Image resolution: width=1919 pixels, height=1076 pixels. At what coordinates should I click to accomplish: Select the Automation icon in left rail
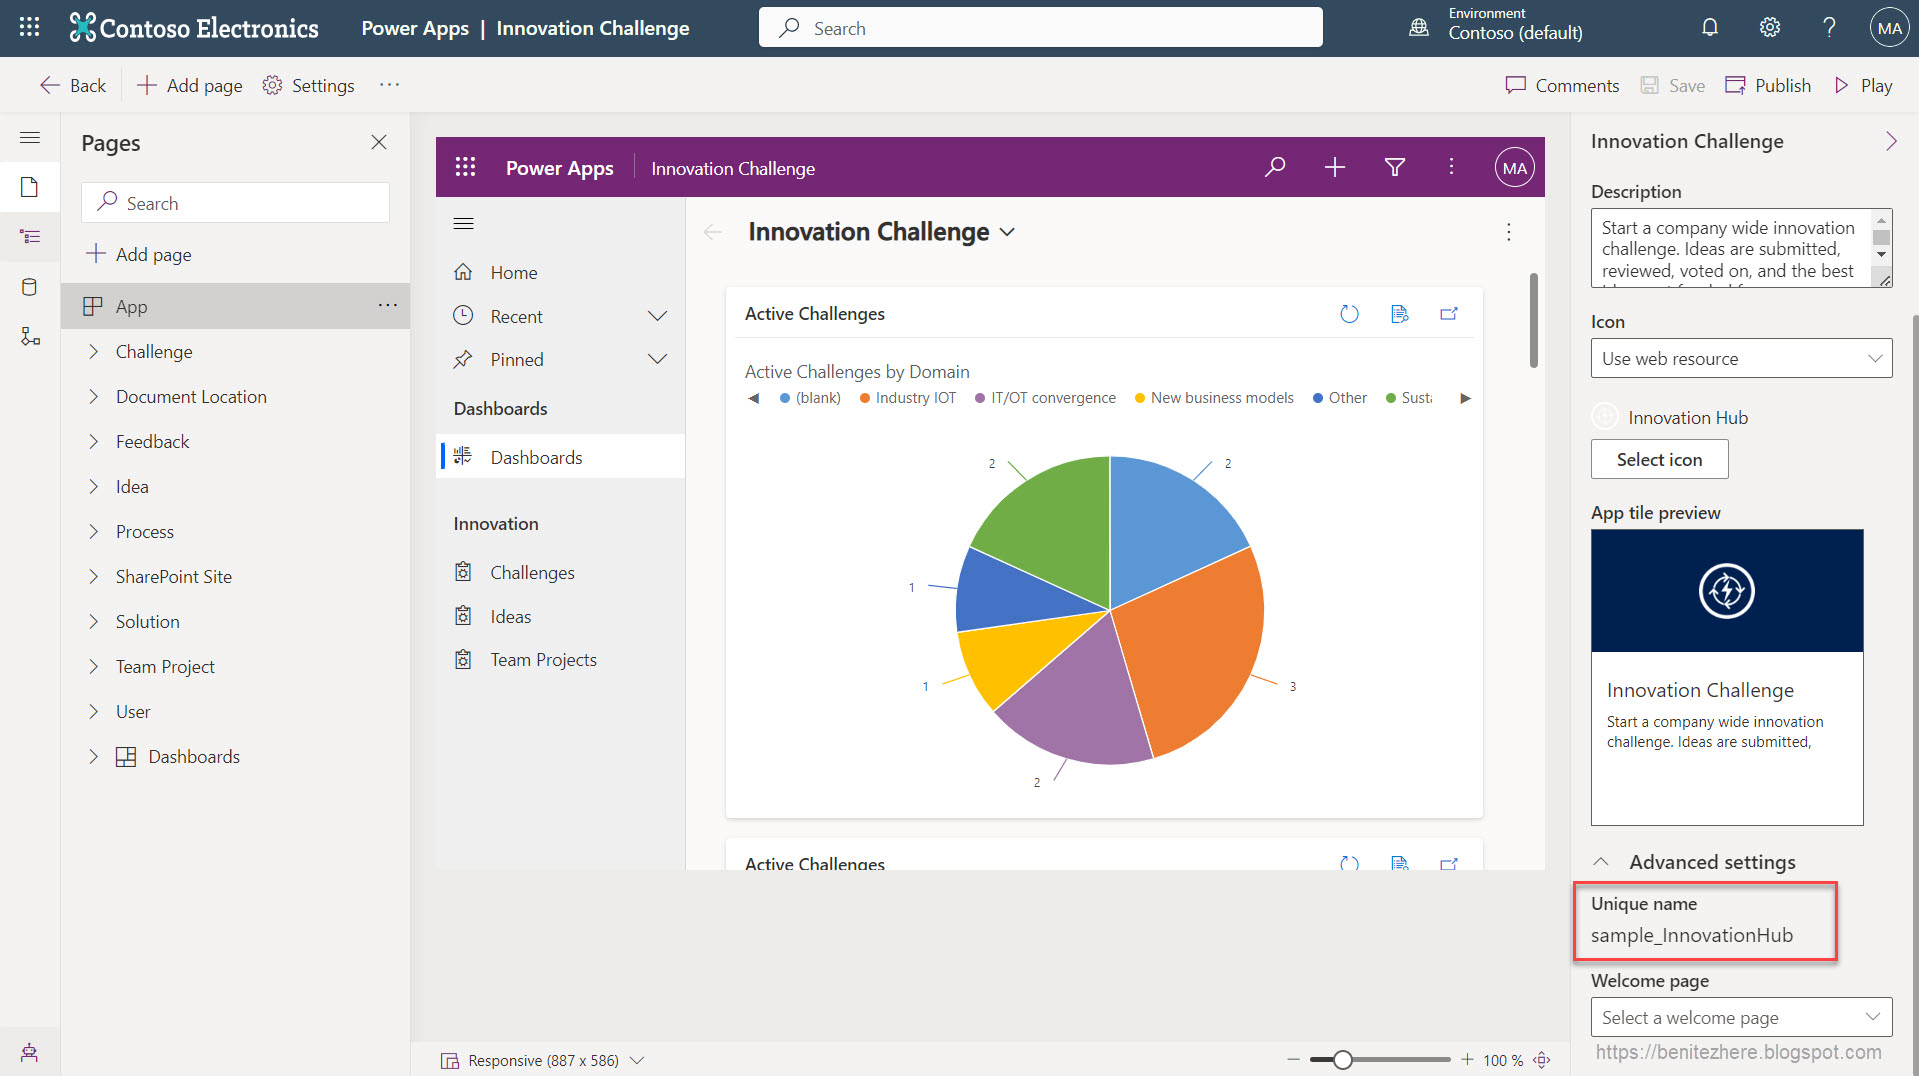[x=30, y=337]
